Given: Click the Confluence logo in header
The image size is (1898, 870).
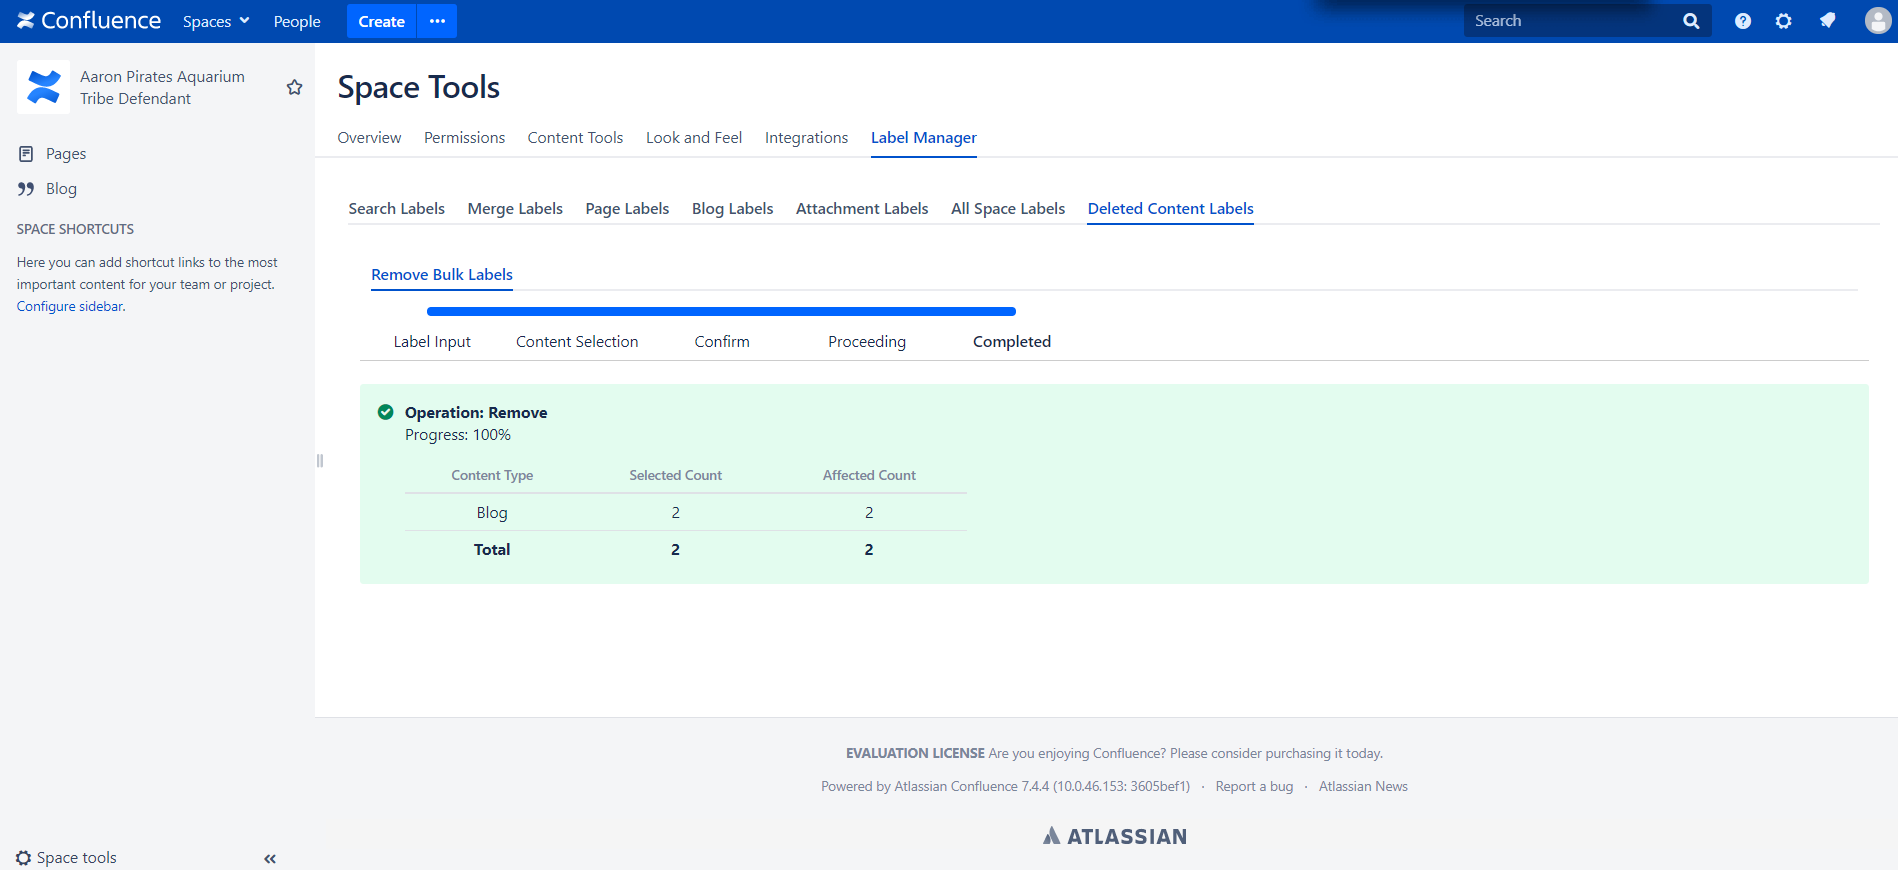Looking at the screenshot, I should (x=89, y=21).
